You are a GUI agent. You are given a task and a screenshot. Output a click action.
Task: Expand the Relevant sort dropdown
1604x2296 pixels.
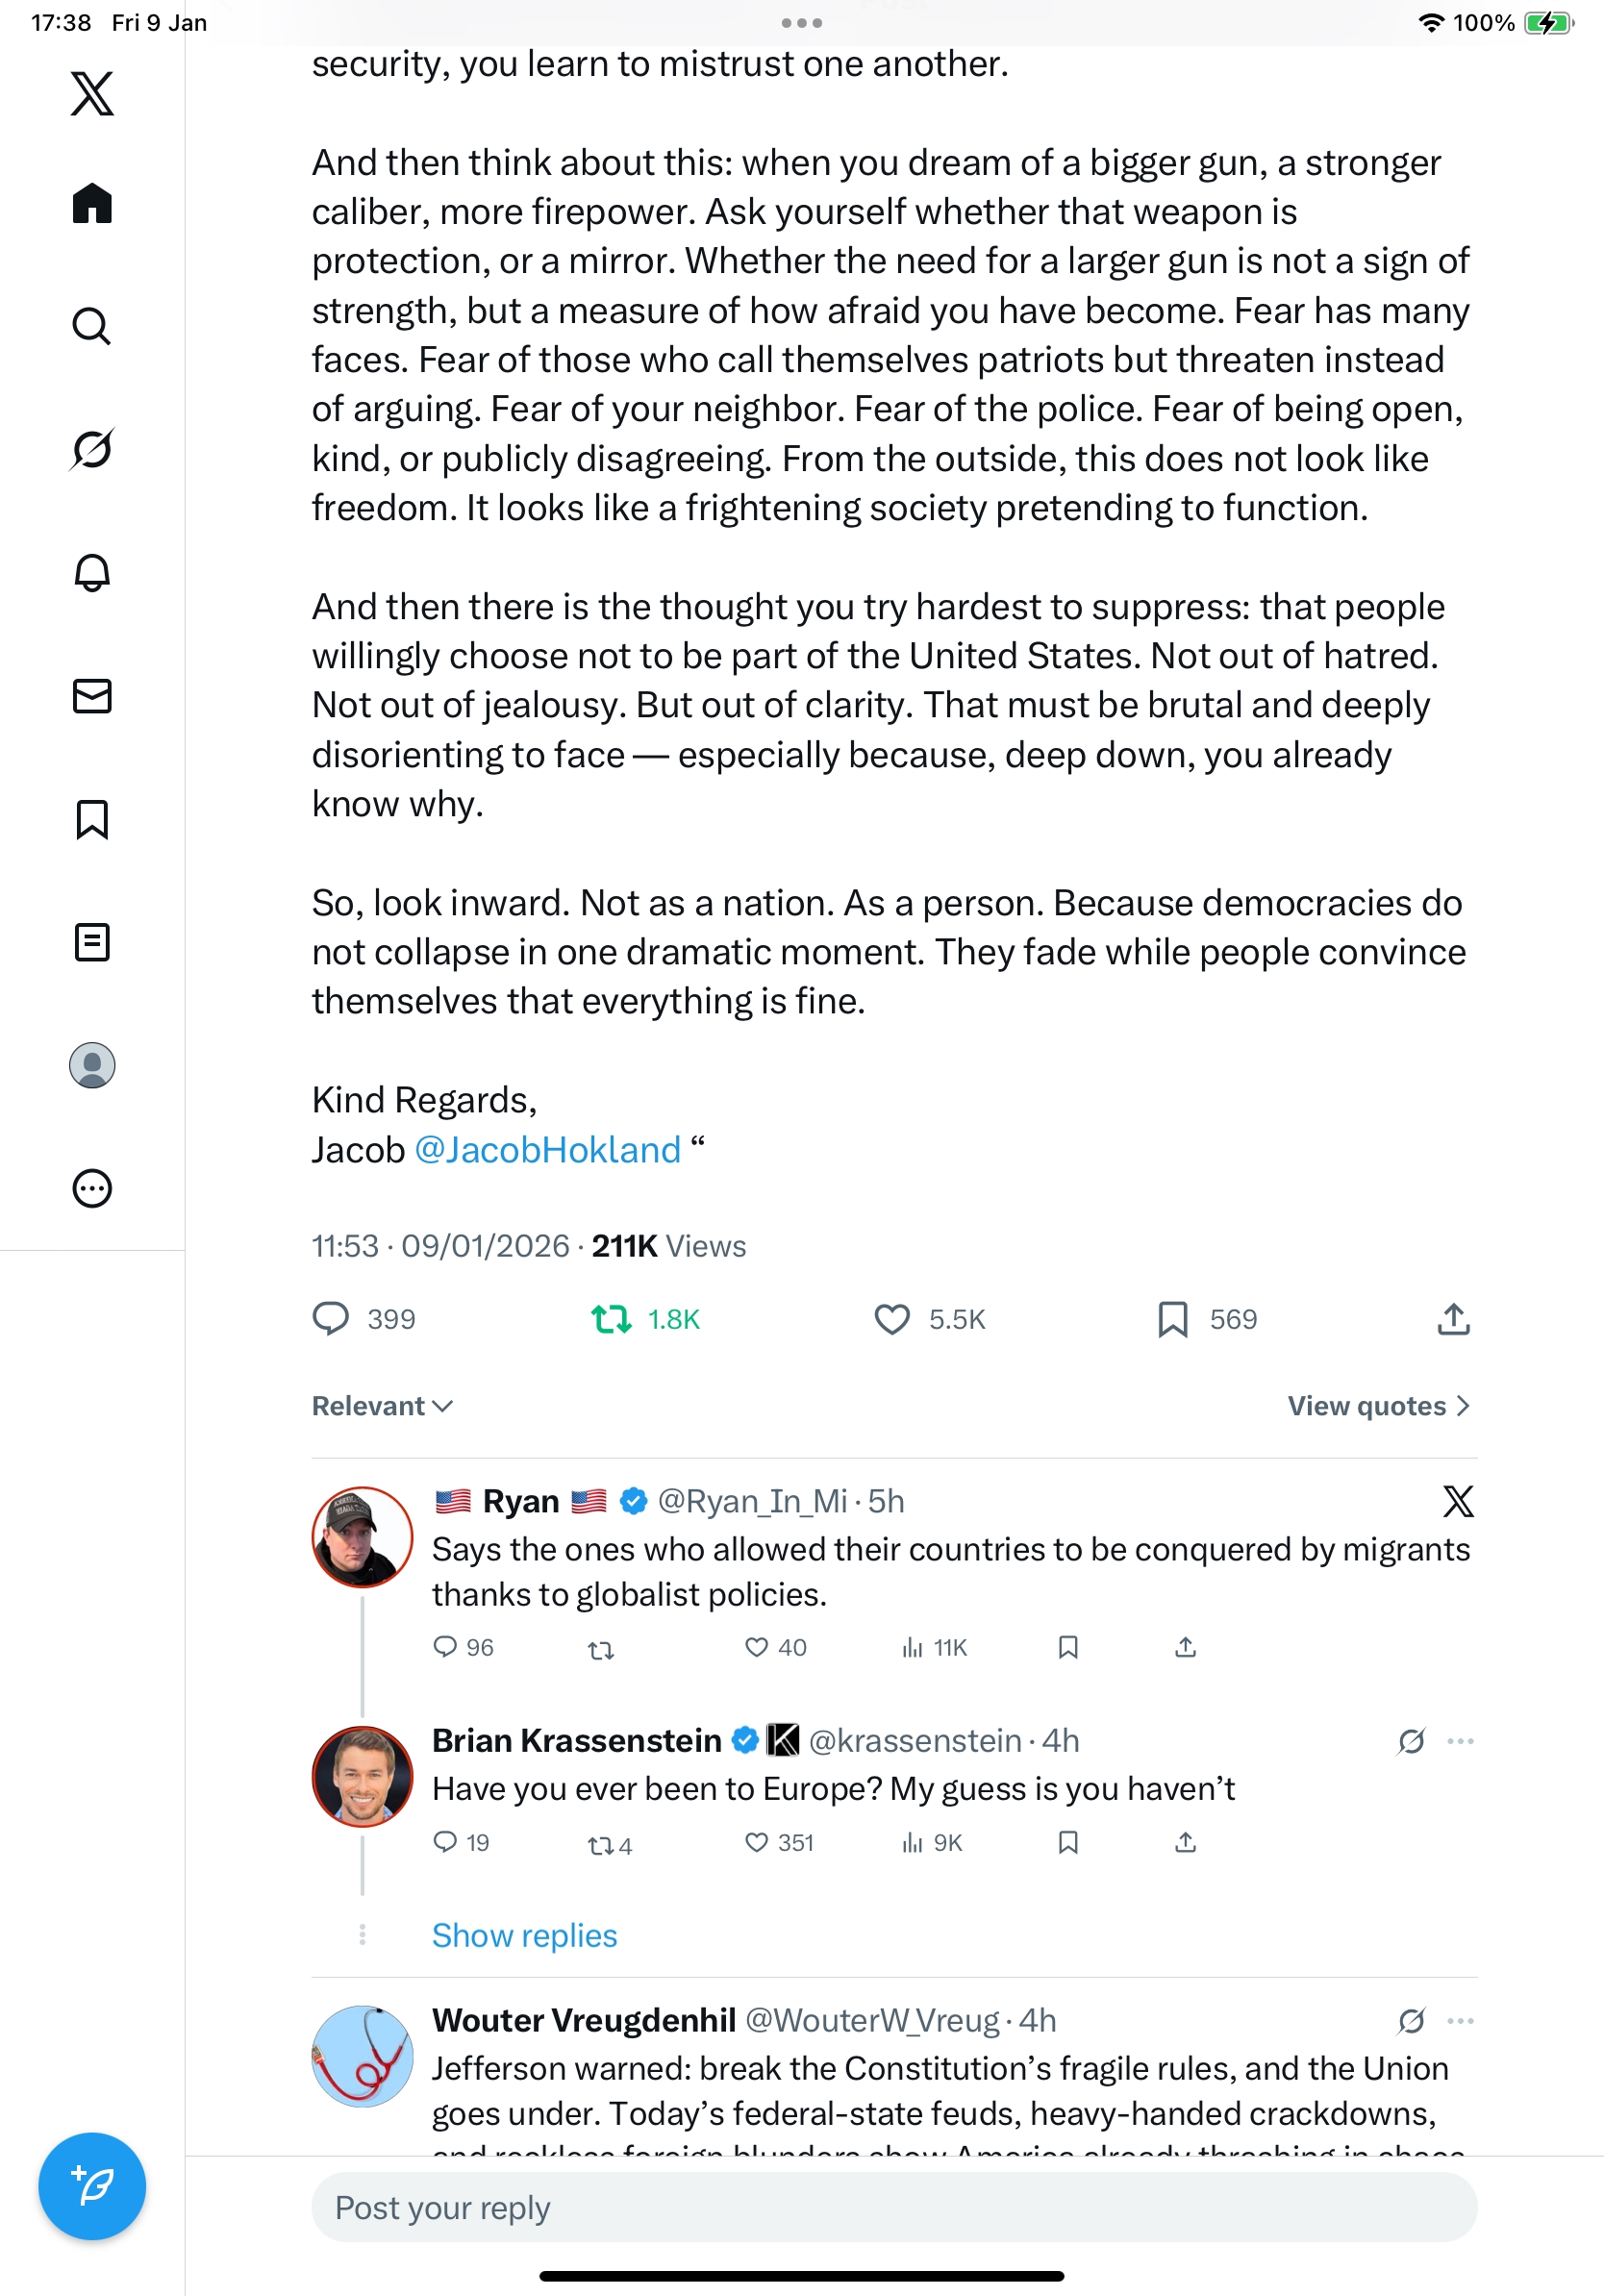(x=382, y=1406)
